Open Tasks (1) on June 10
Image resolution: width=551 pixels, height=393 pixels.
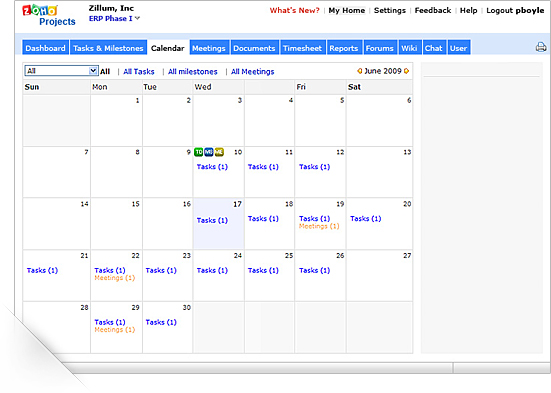212,167
